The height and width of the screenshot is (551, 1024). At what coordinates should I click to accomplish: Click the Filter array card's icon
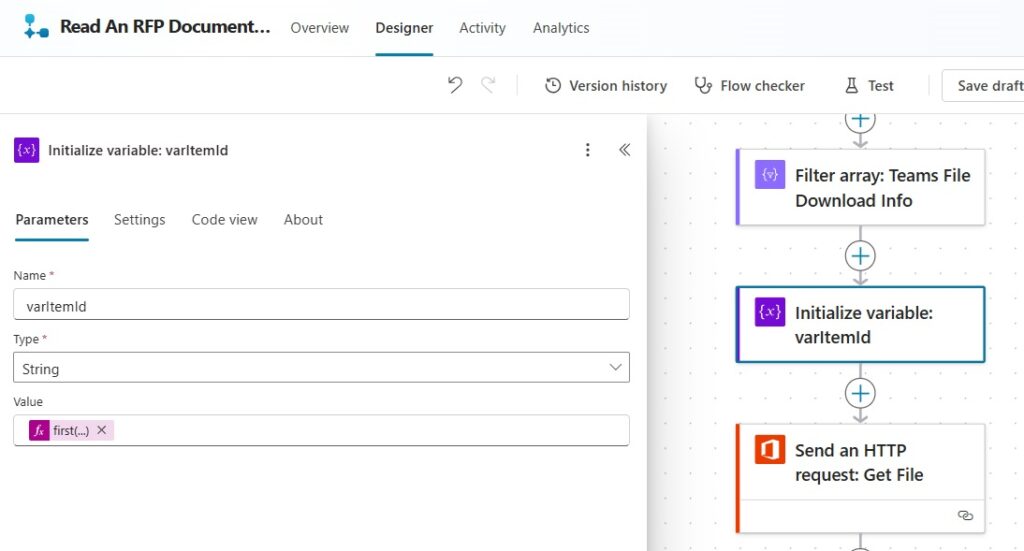[x=770, y=174]
